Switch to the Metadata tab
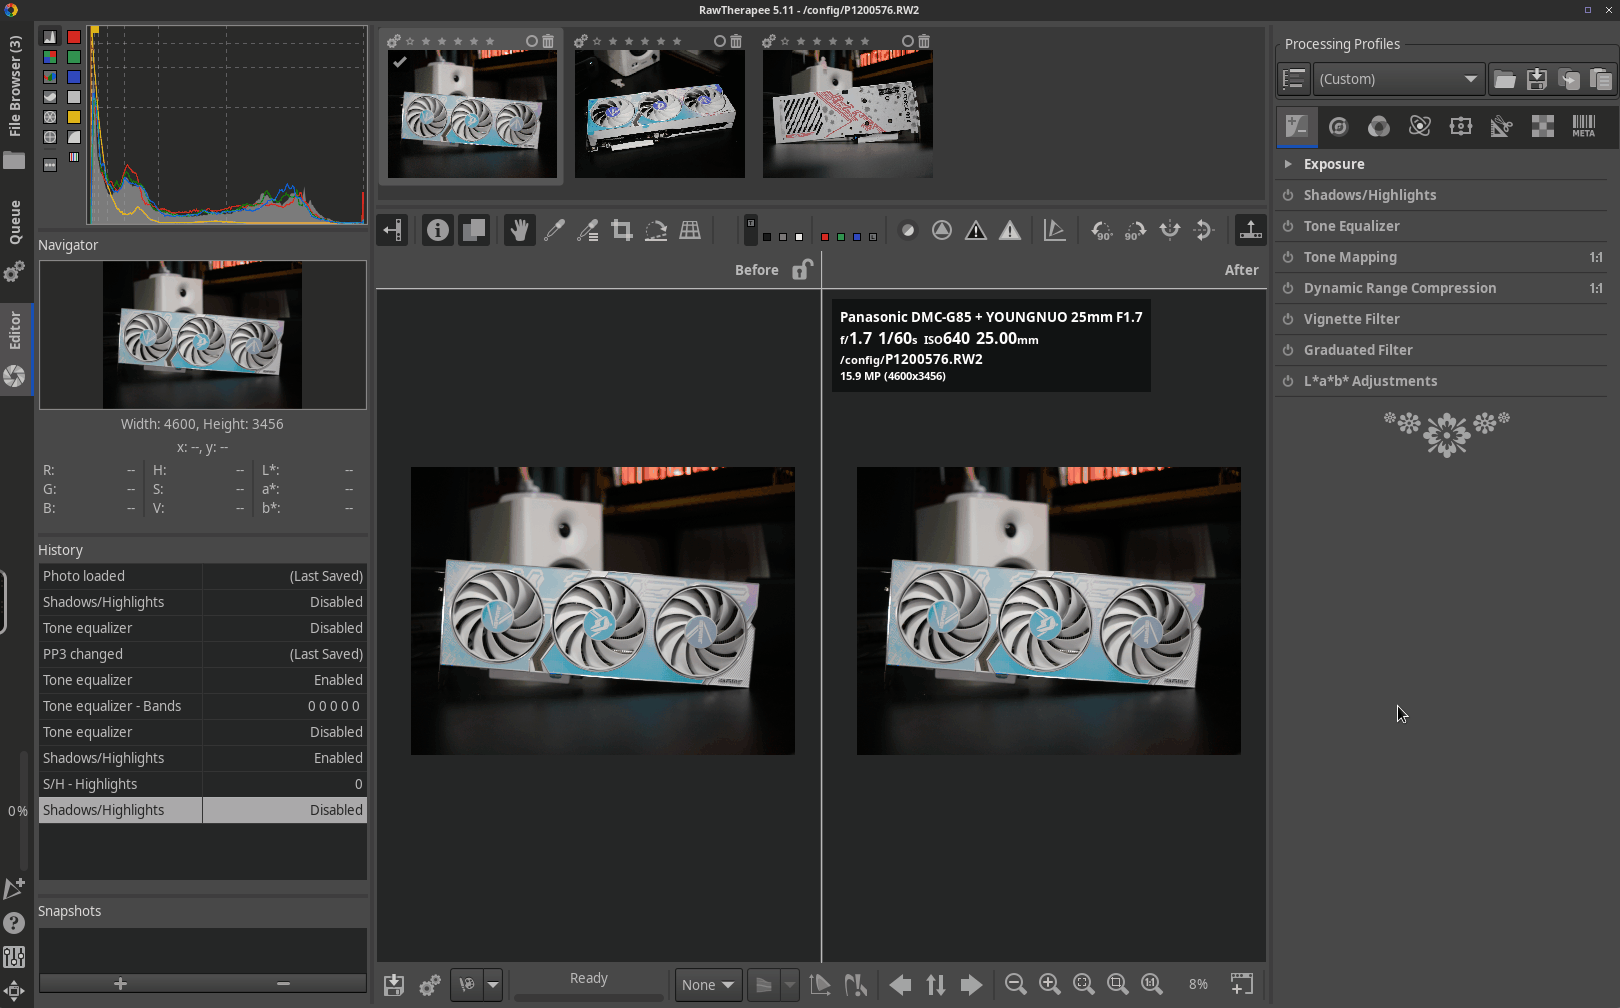This screenshot has height=1008, width=1620. point(1584,126)
